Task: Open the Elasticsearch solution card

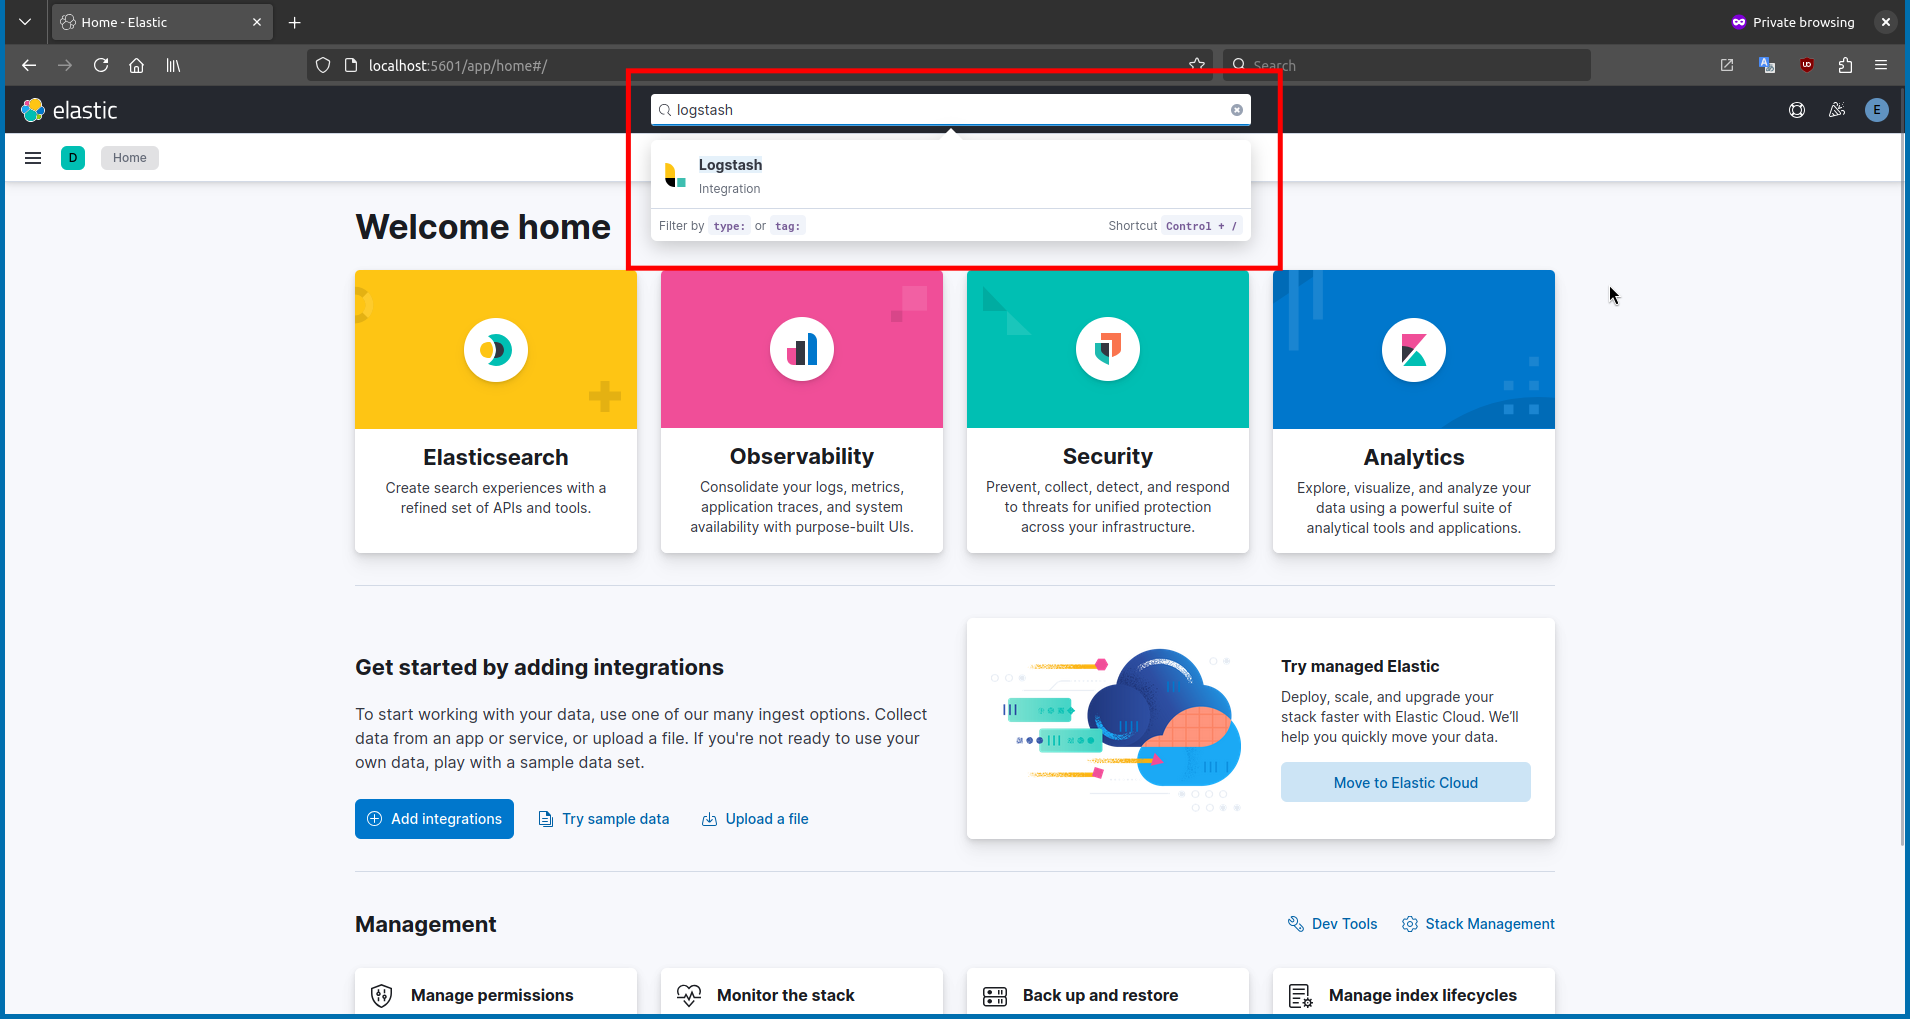Action: coord(496,411)
